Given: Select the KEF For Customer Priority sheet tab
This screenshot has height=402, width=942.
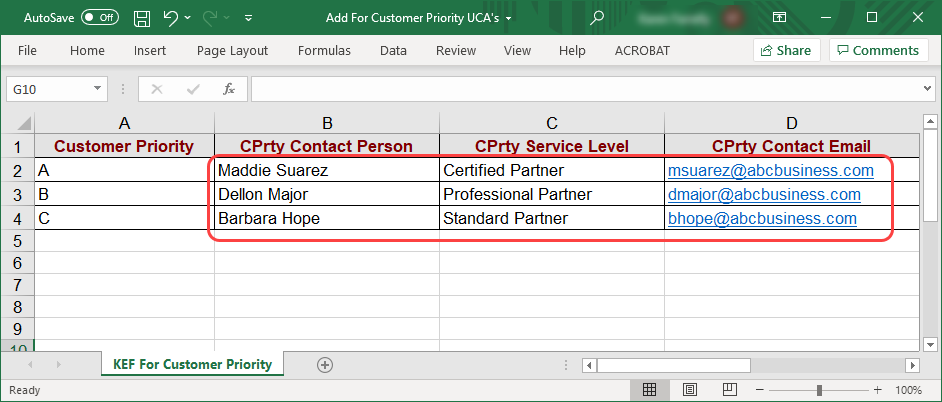Looking at the screenshot, I should [x=192, y=365].
